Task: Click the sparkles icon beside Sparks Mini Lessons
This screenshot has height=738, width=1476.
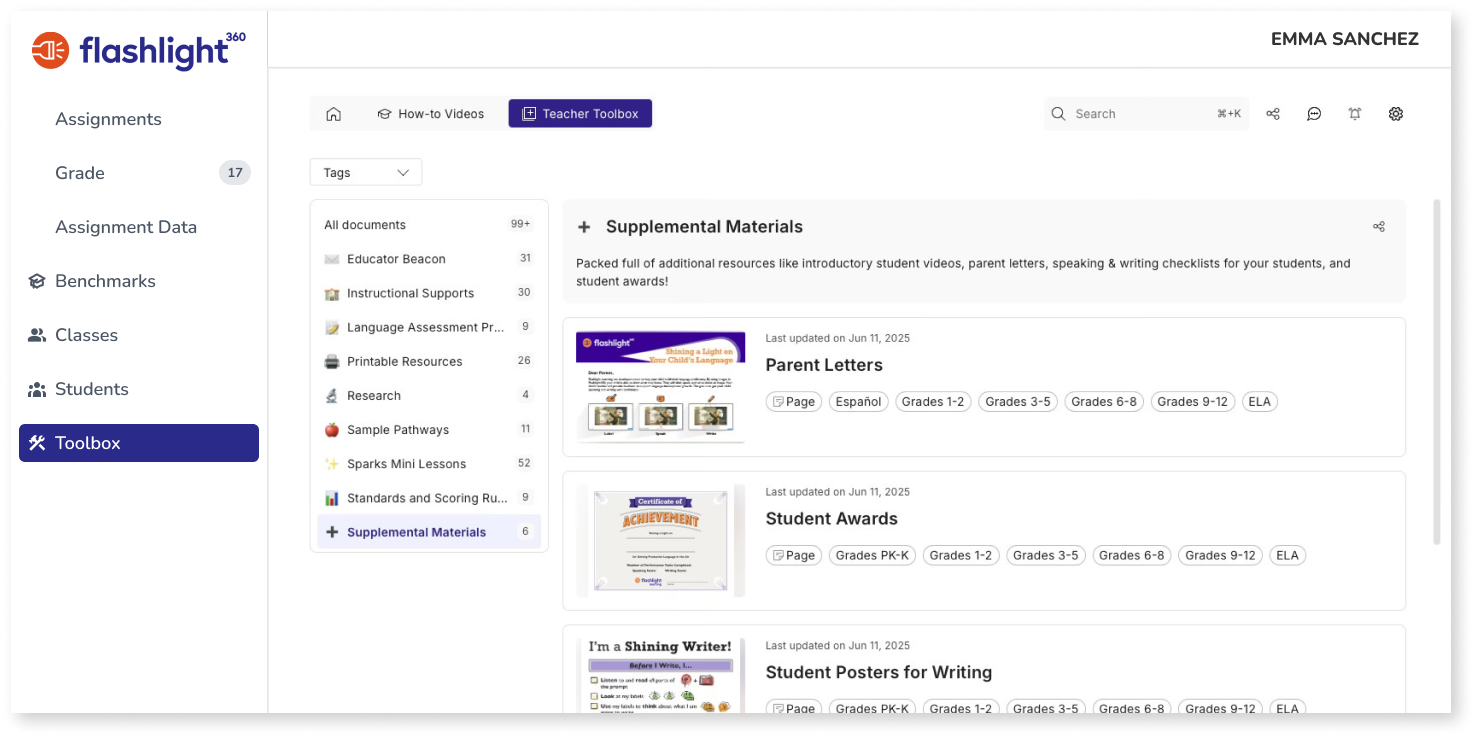Action: click(332, 464)
